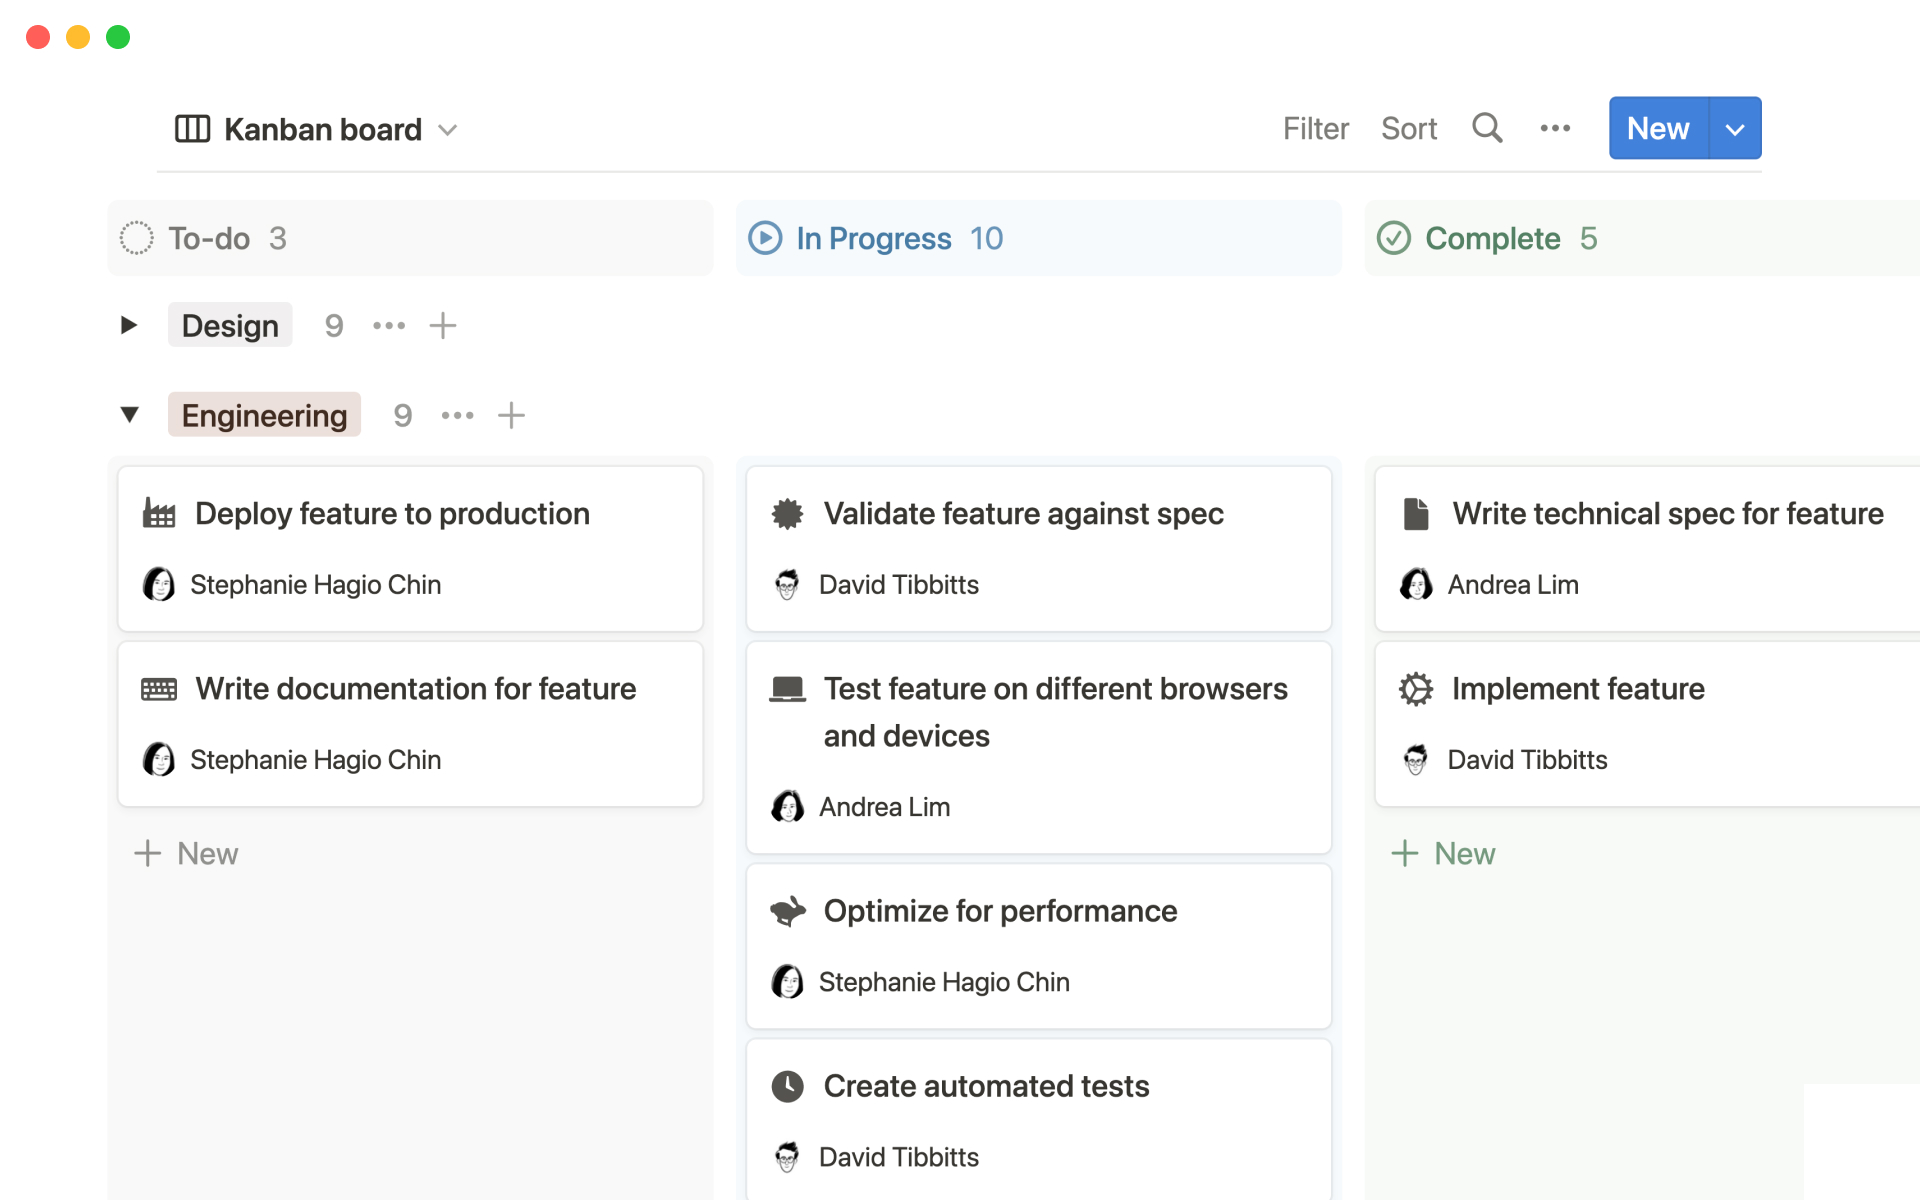Open Design group three-dot options
Image resolution: width=1920 pixels, height=1200 pixels.
[388, 326]
